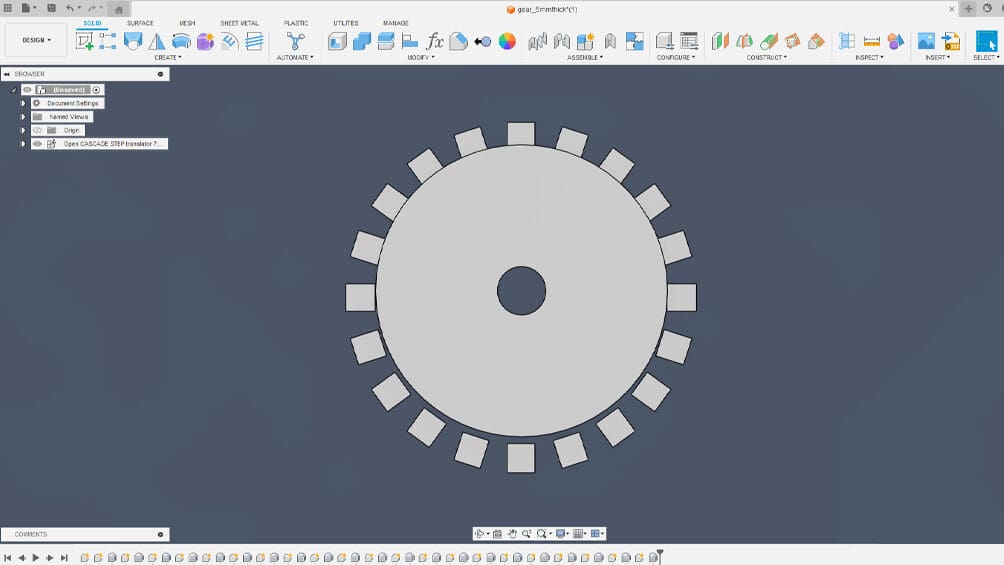Image resolution: width=1004 pixels, height=565 pixels.
Task: Expand the Document Settings node
Action: pyautogui.click(x=23, y=103)
